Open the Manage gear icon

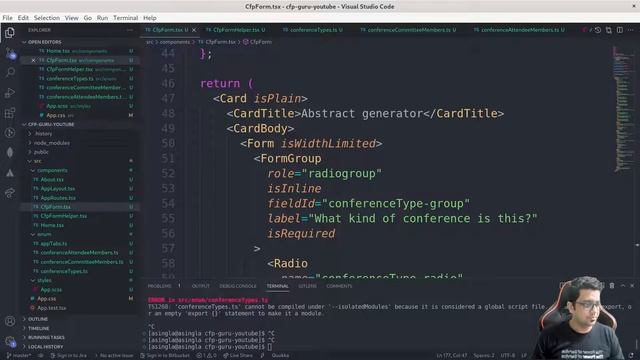tap(10, 341)
